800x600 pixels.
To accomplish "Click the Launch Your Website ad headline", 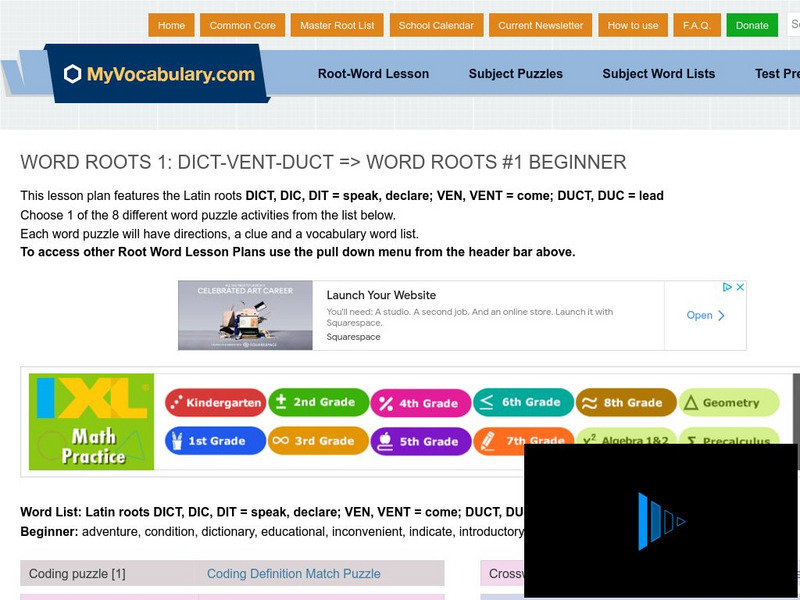I will tap(381, 295).
